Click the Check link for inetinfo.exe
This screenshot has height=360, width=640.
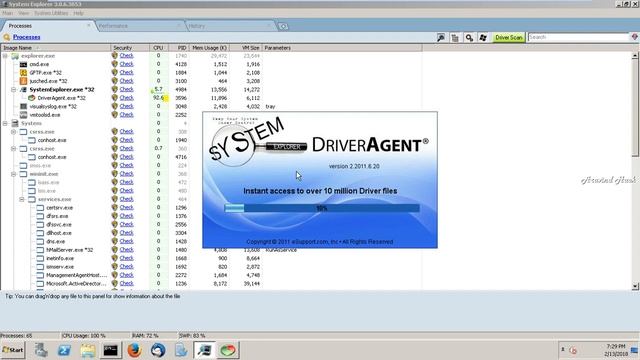coord(127,258)
